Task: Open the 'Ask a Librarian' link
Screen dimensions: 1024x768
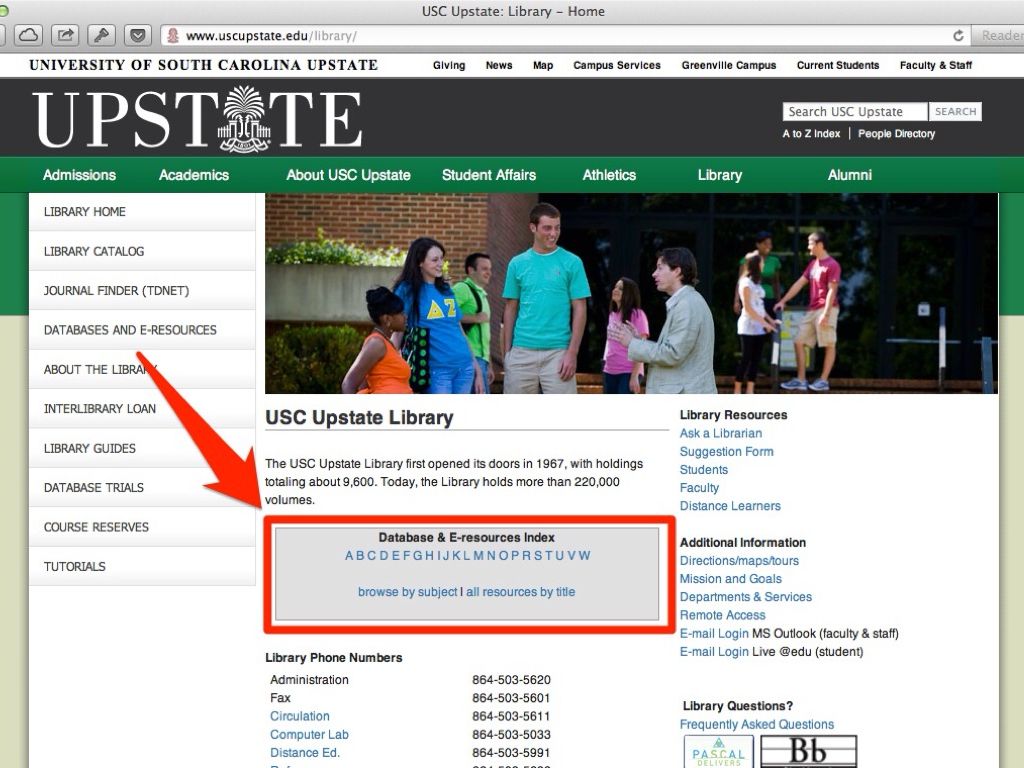Action: point(720,433)
